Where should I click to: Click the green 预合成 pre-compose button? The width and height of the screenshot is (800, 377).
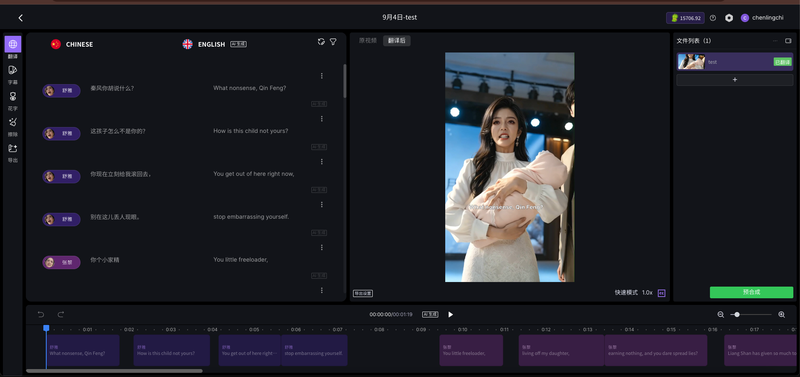point(752,292)
